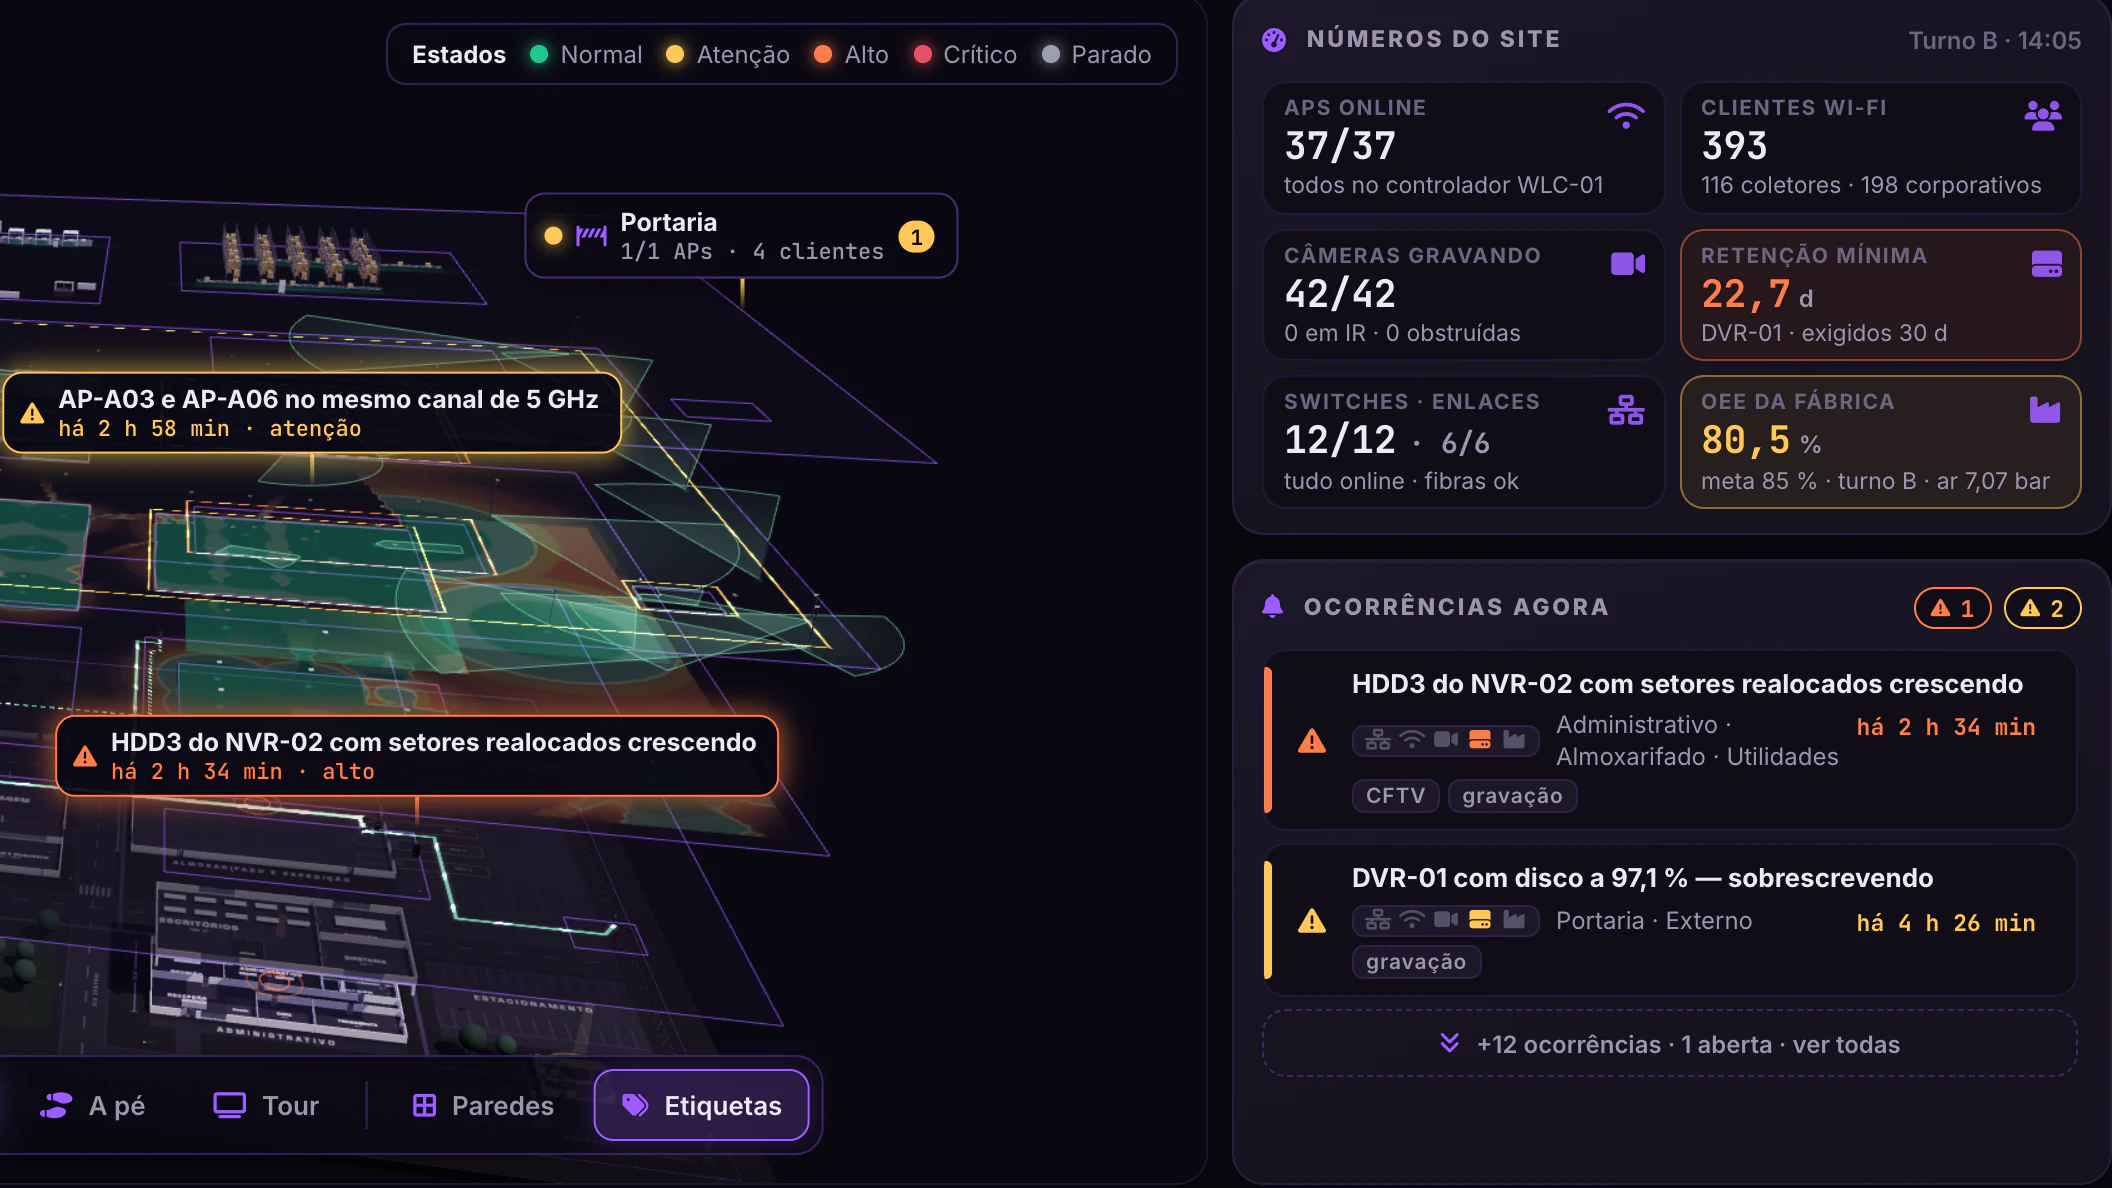Click the Wi-Fi icon in APs Online card
Viewport: 2112px width, 1188px height.
(1626, 115)
